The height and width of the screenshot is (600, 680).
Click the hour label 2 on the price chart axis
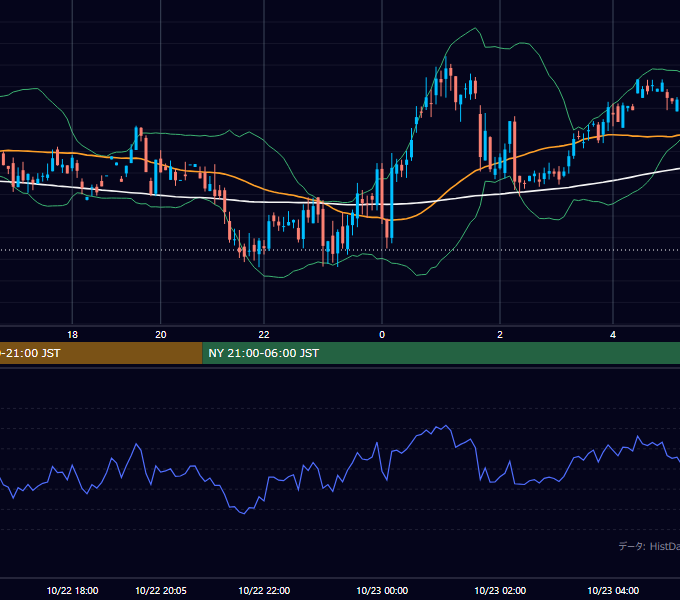click(500, 335)
